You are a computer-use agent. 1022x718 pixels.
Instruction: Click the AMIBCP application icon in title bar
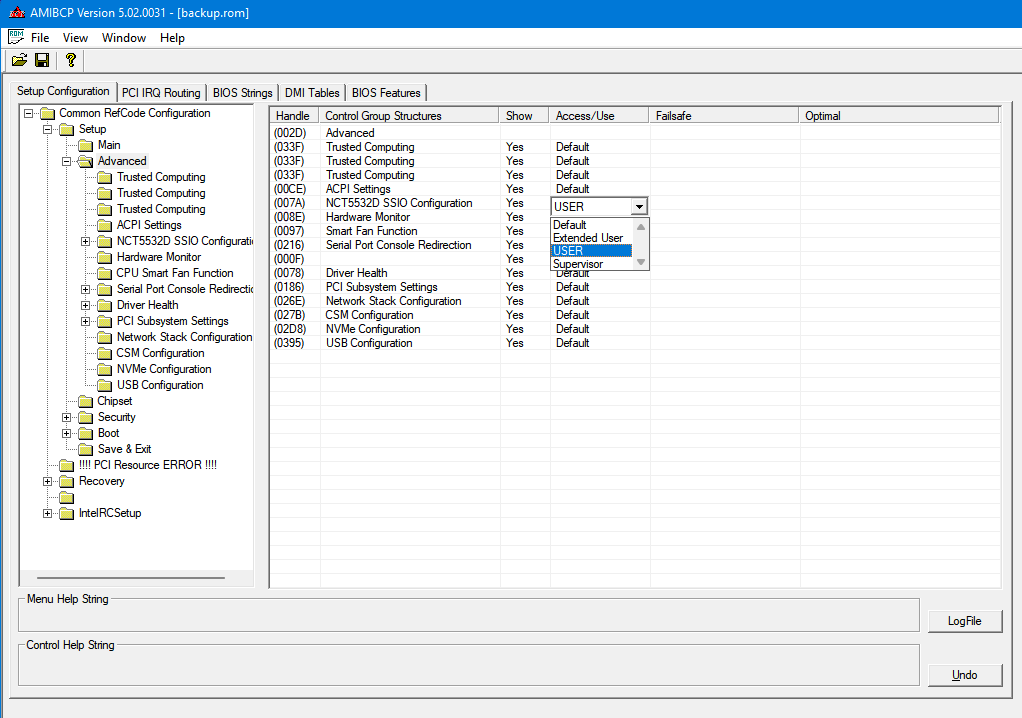click(x=17, y=12)
